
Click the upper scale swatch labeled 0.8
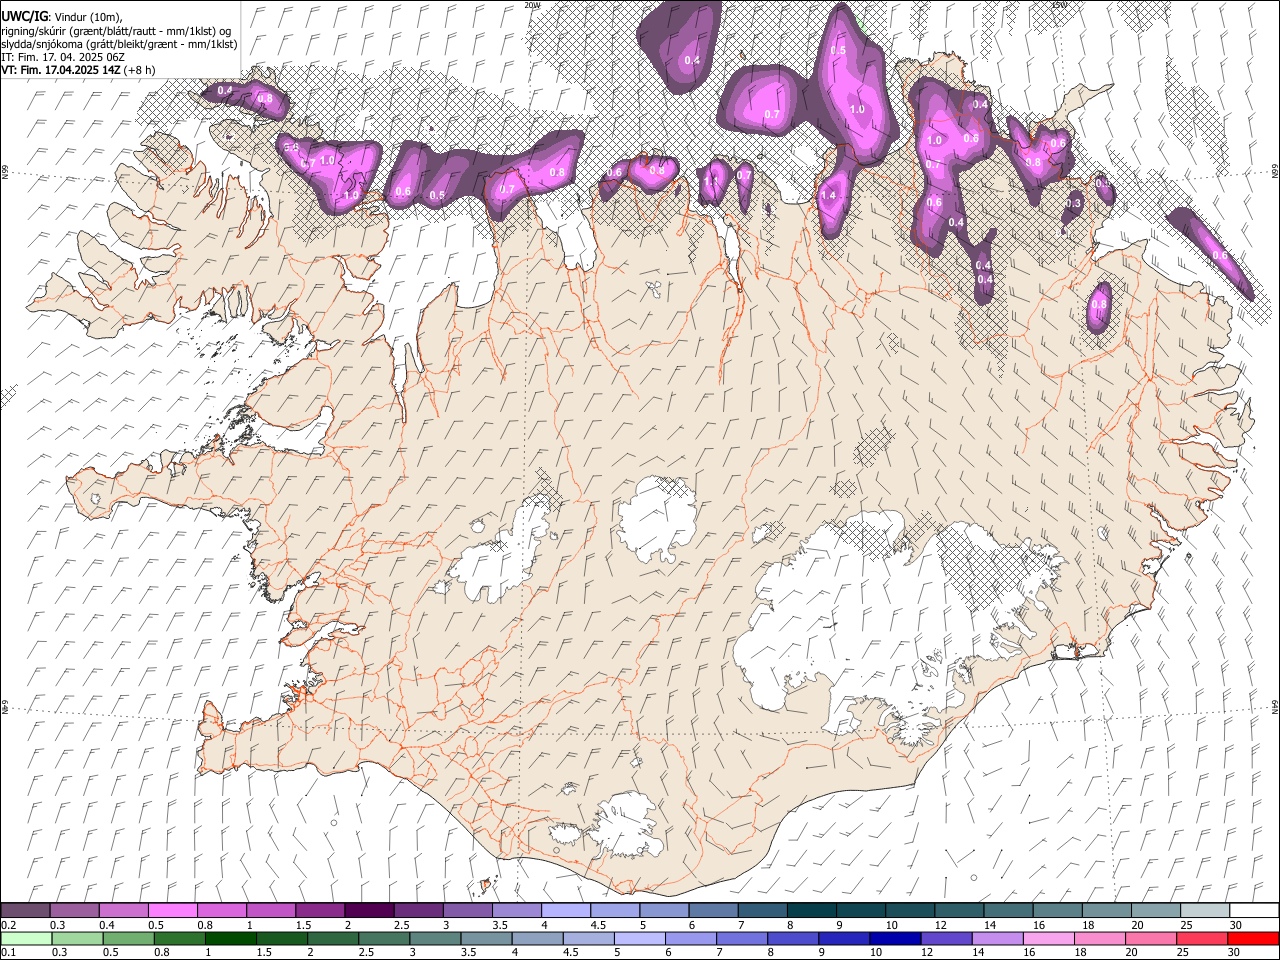[221, 910]
